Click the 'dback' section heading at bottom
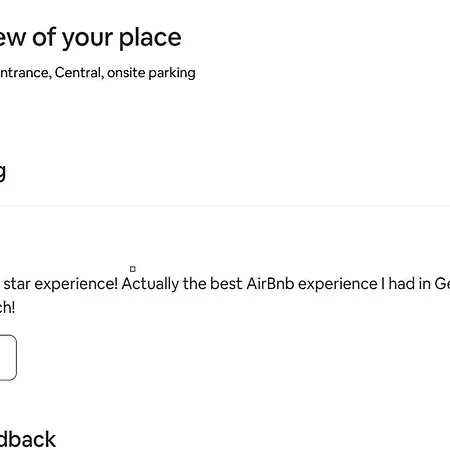 pyautogui.click(x=28, y=439)
